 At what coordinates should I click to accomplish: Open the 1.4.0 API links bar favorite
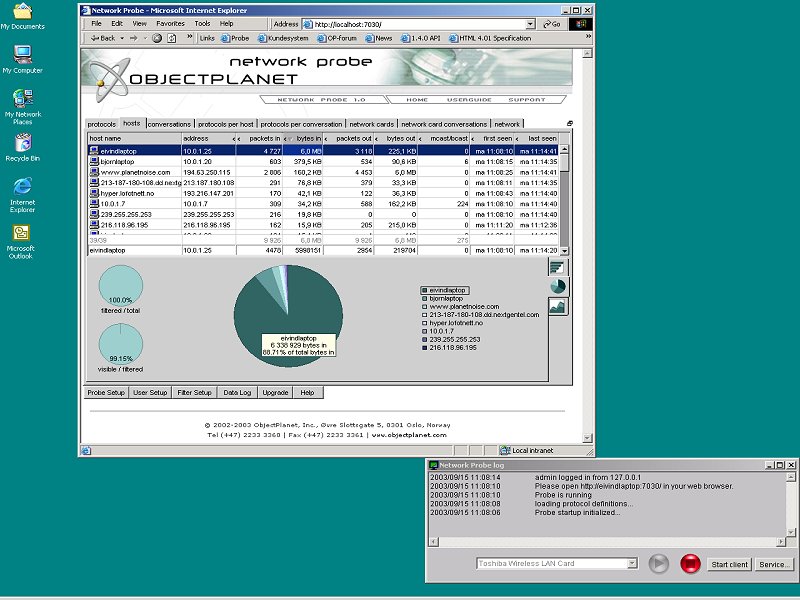pos(420,38)
